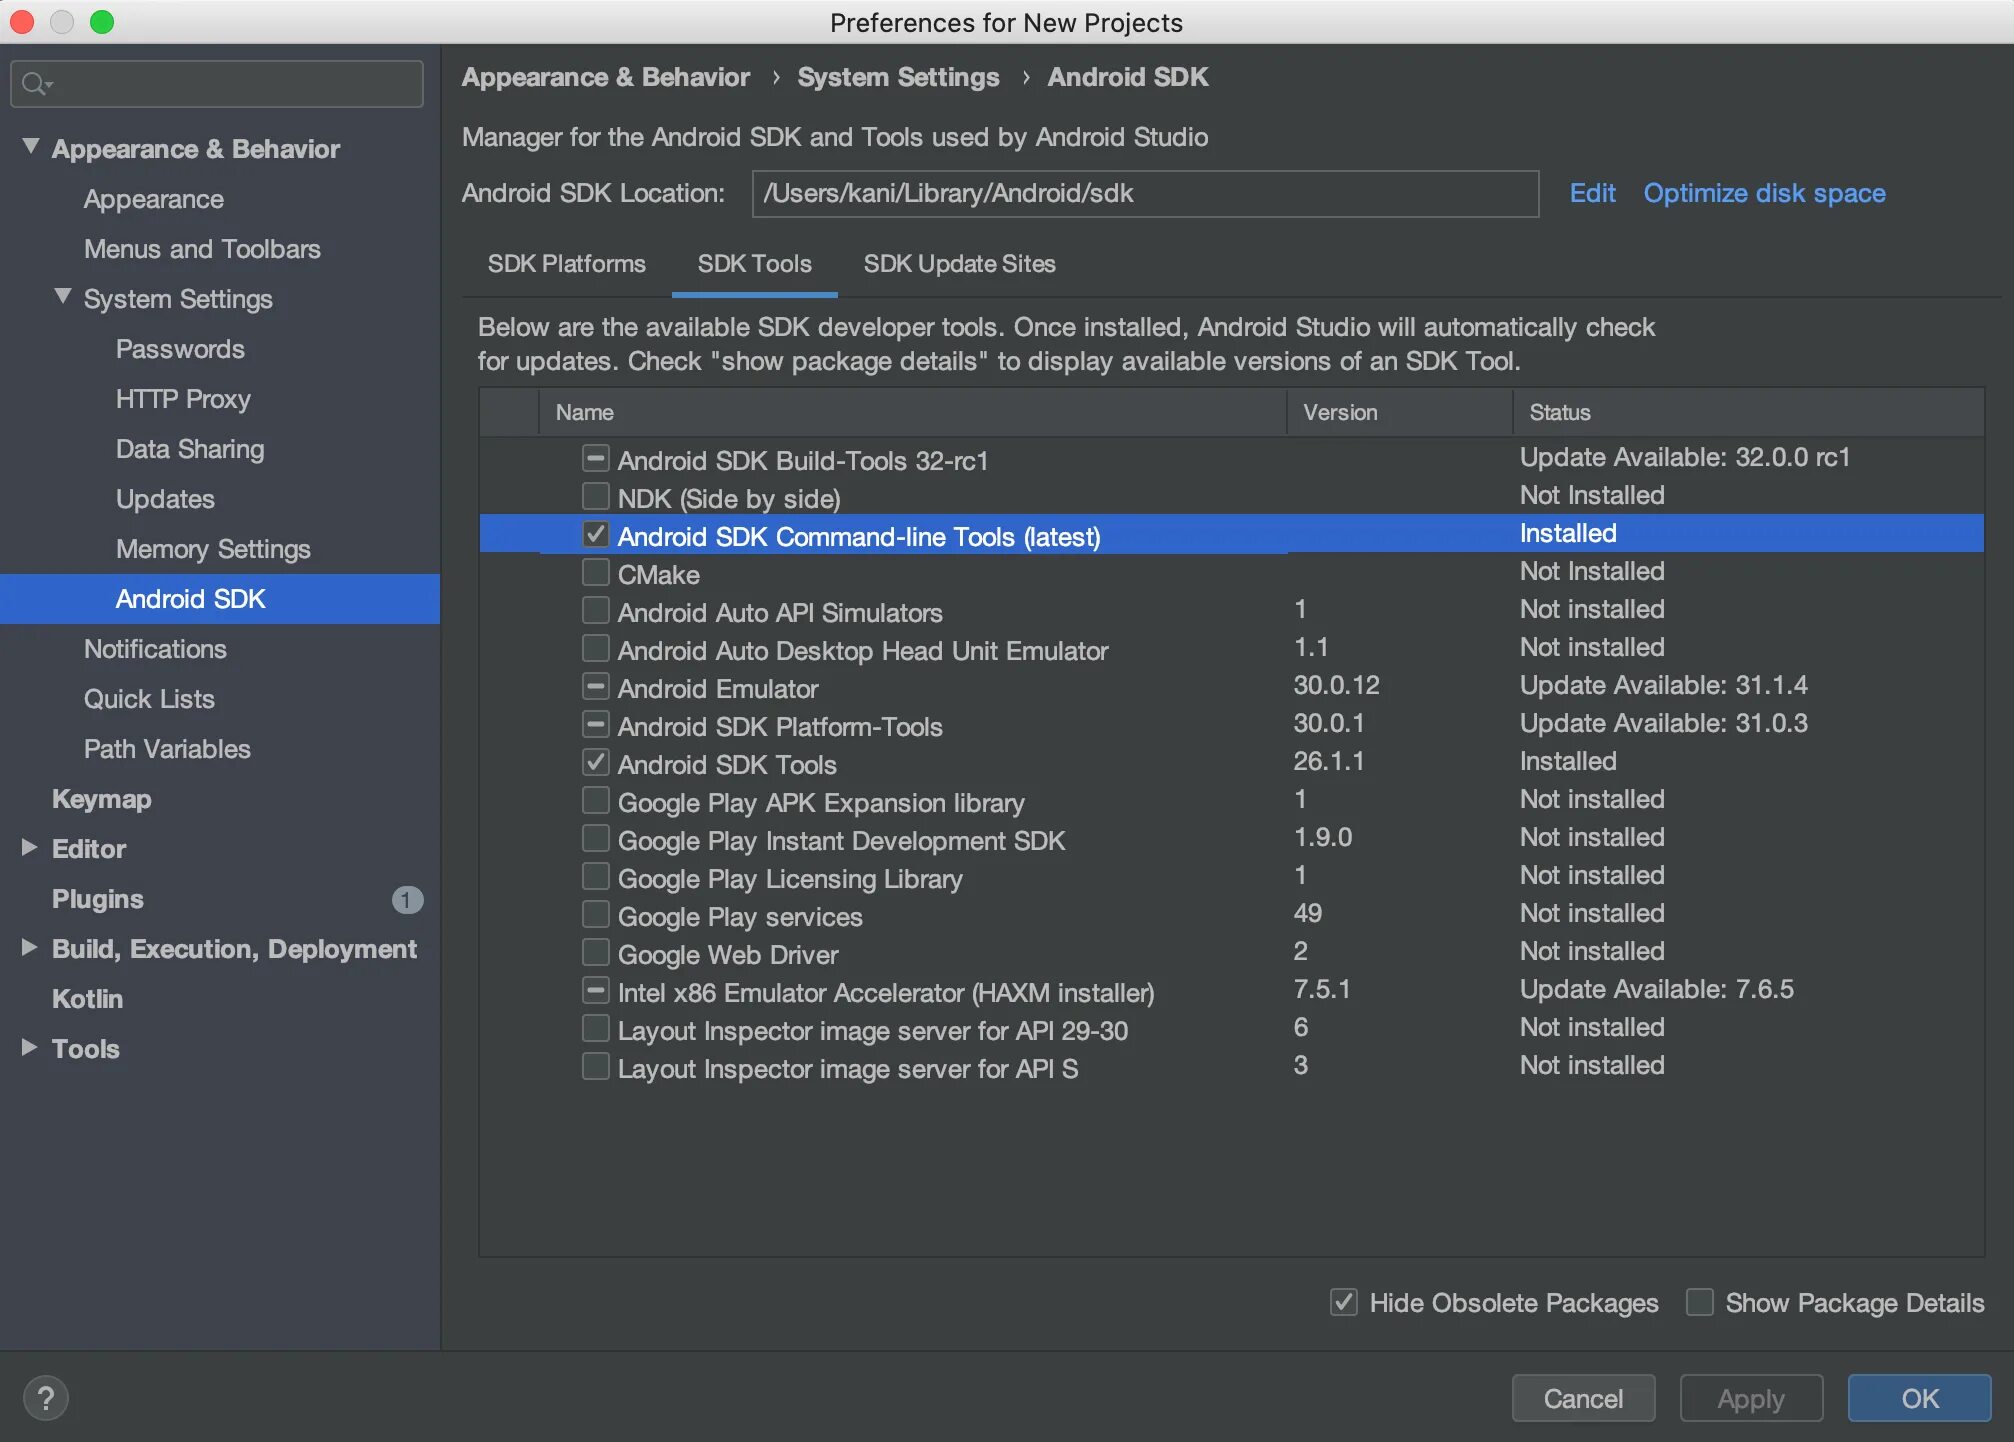This screenshot has width=2014, height=1442.
Task: Open the SDK Update Sites tab
Action: (960, 264)
